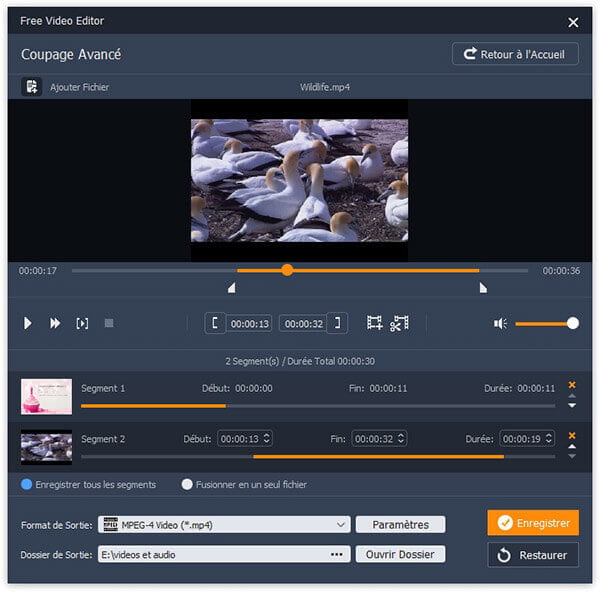Viewport: 600px width, 592px height.
Task: Set end point with right bracket icon
Action: pyautogui.click(x=337, y=323)
